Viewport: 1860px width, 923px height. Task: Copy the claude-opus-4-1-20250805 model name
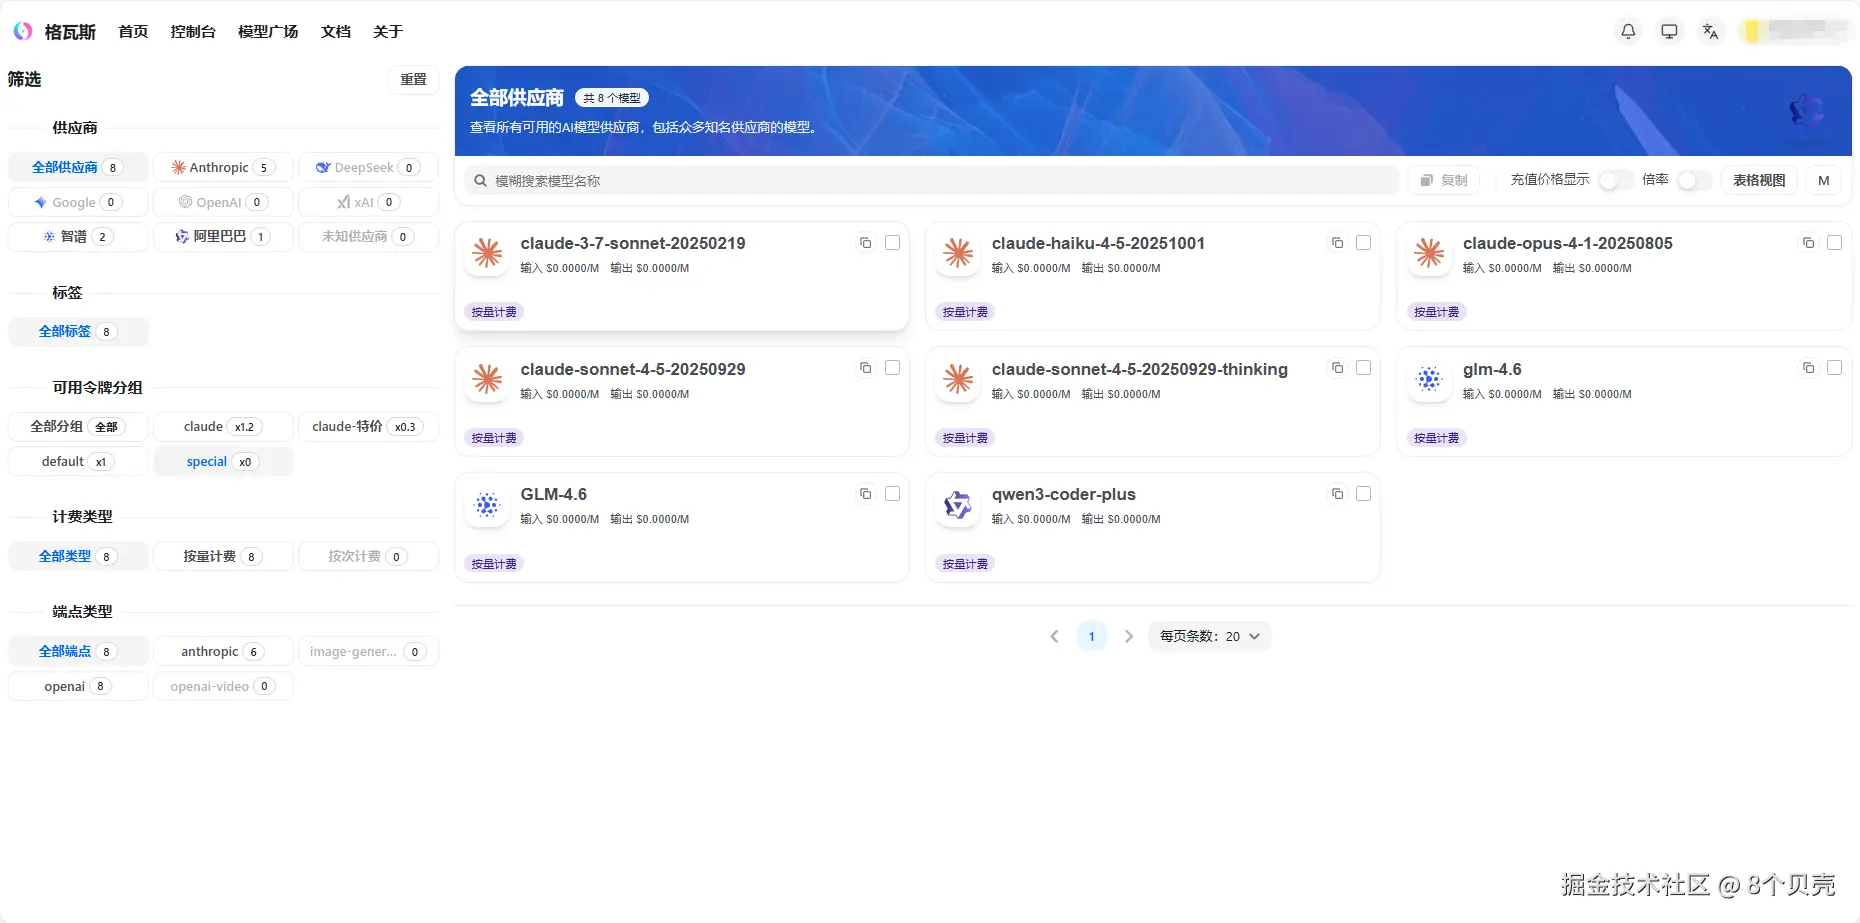(x=1808, y=243)
